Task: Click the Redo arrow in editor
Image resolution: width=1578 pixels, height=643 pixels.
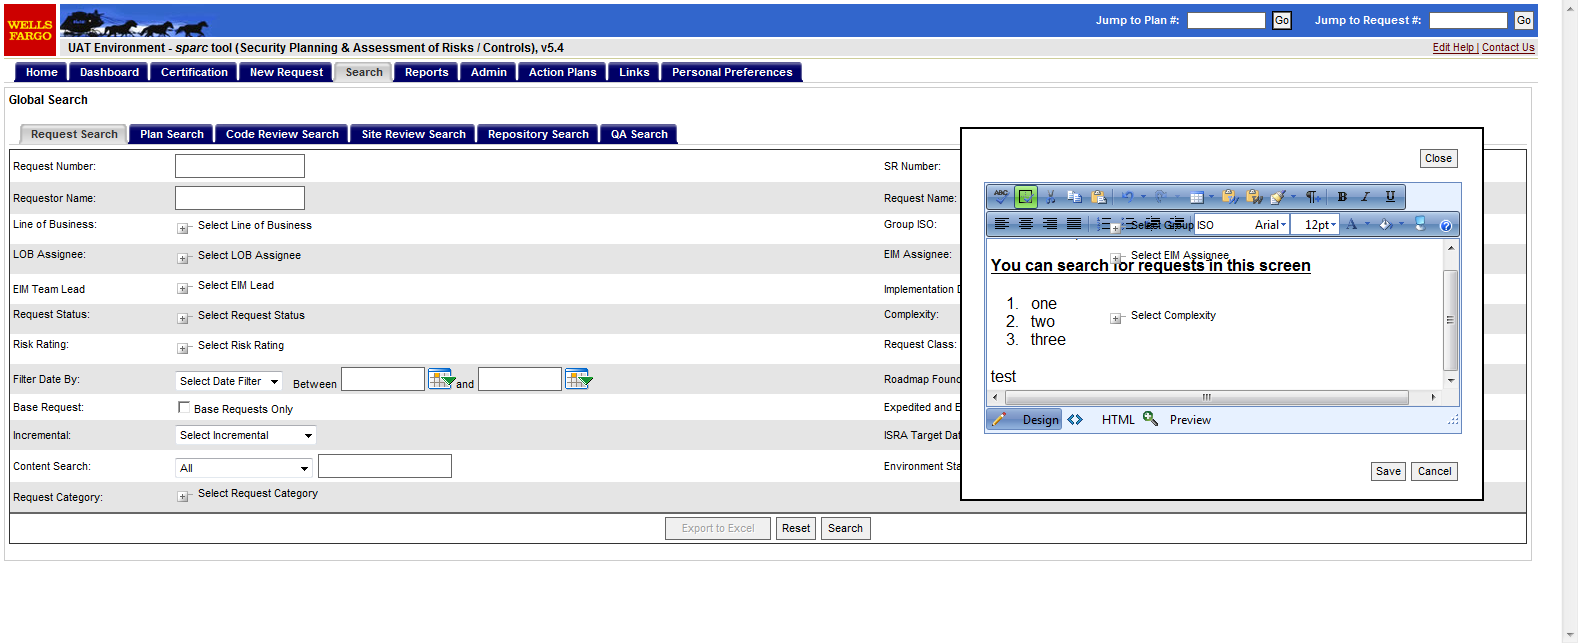Action: click(x=1161, y=197)
